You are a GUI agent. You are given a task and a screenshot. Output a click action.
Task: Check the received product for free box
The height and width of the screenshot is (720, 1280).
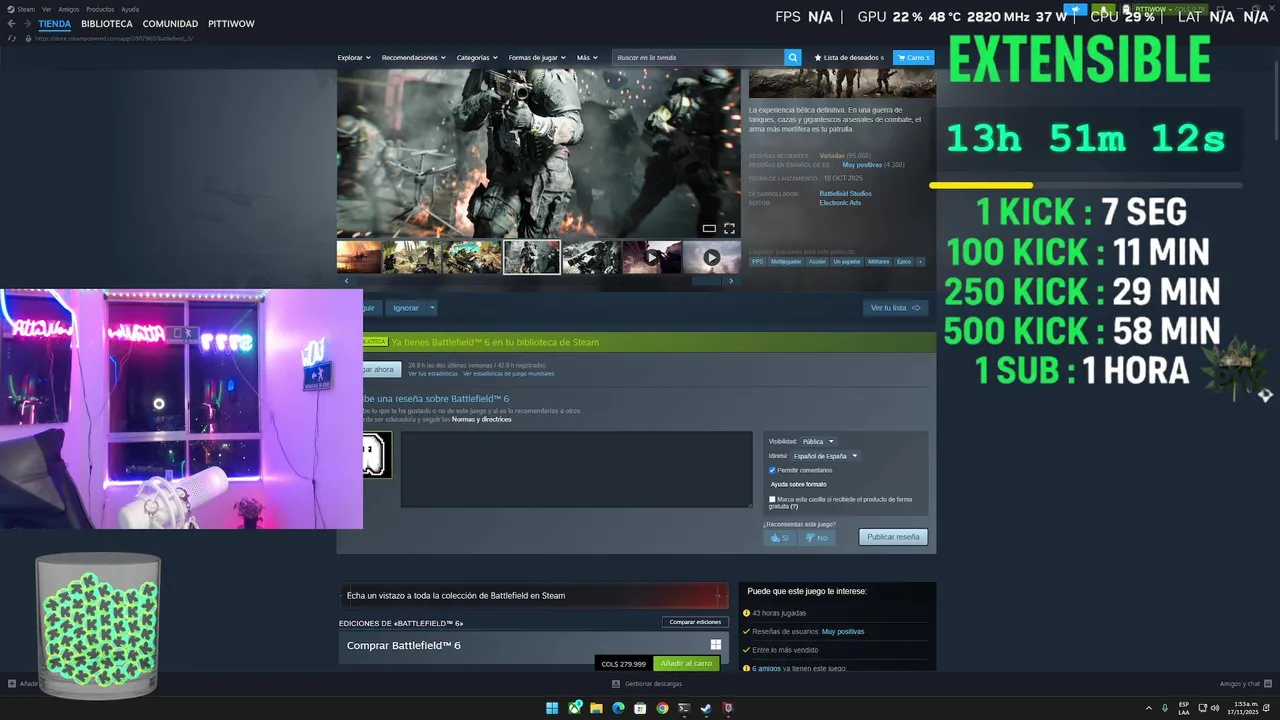(772, 499)
